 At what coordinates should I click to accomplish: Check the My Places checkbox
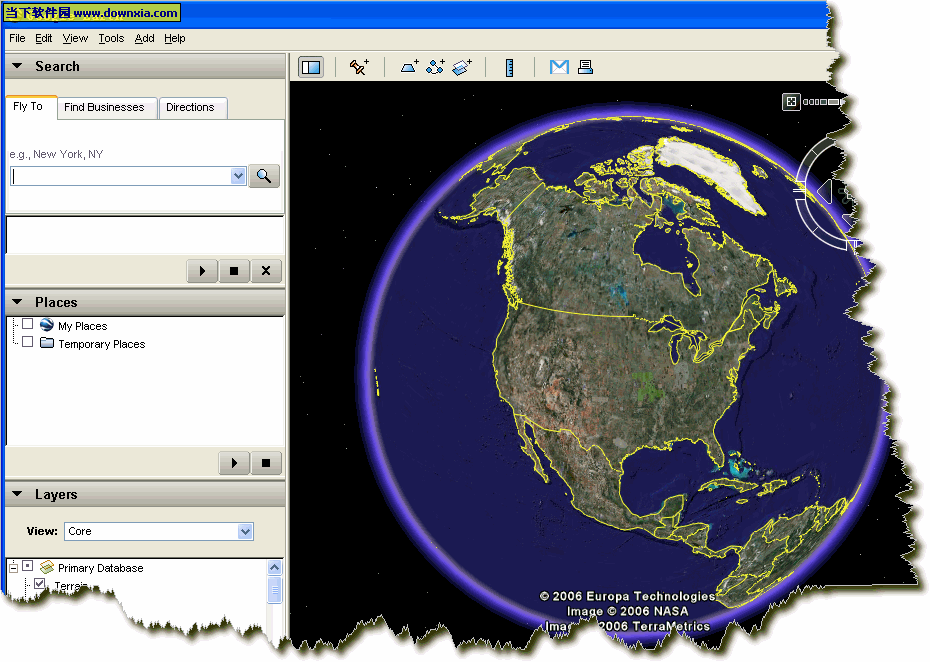click(28, 325)
